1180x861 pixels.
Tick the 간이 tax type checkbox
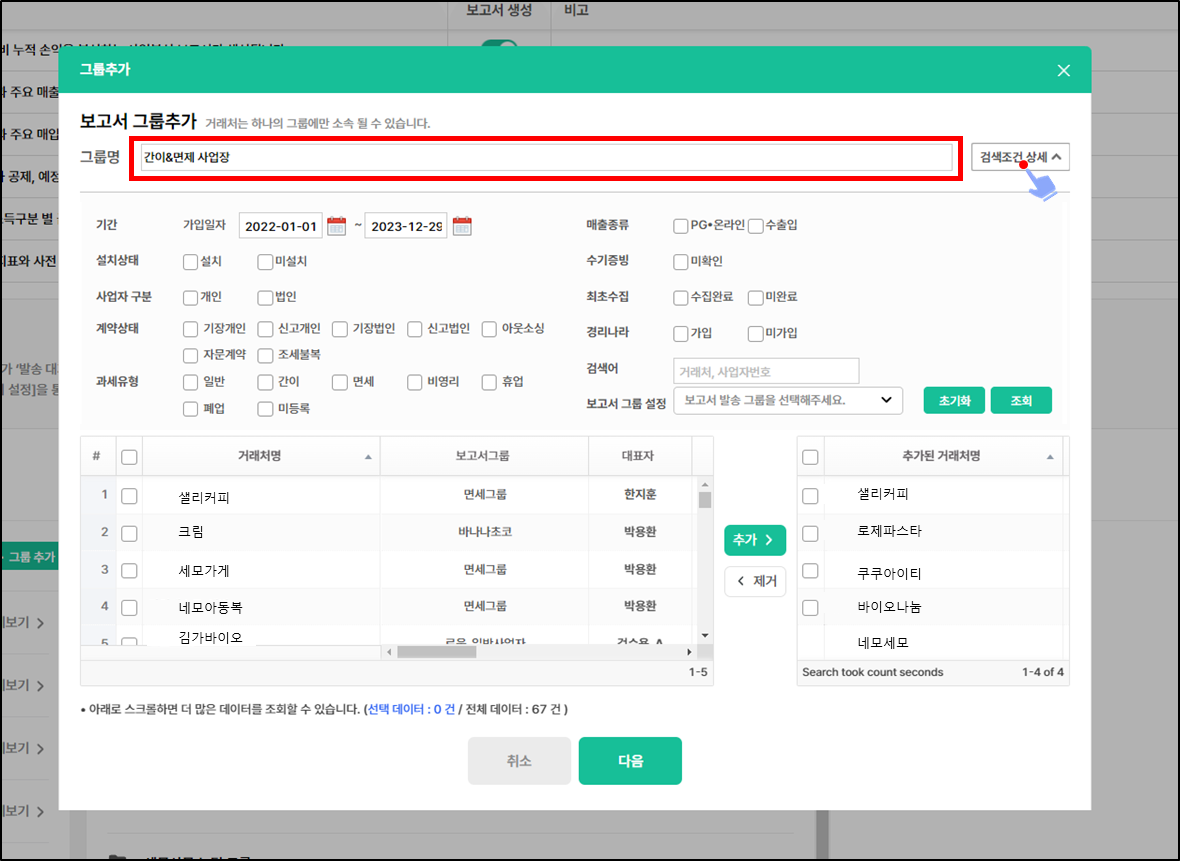tap(265, 382)
